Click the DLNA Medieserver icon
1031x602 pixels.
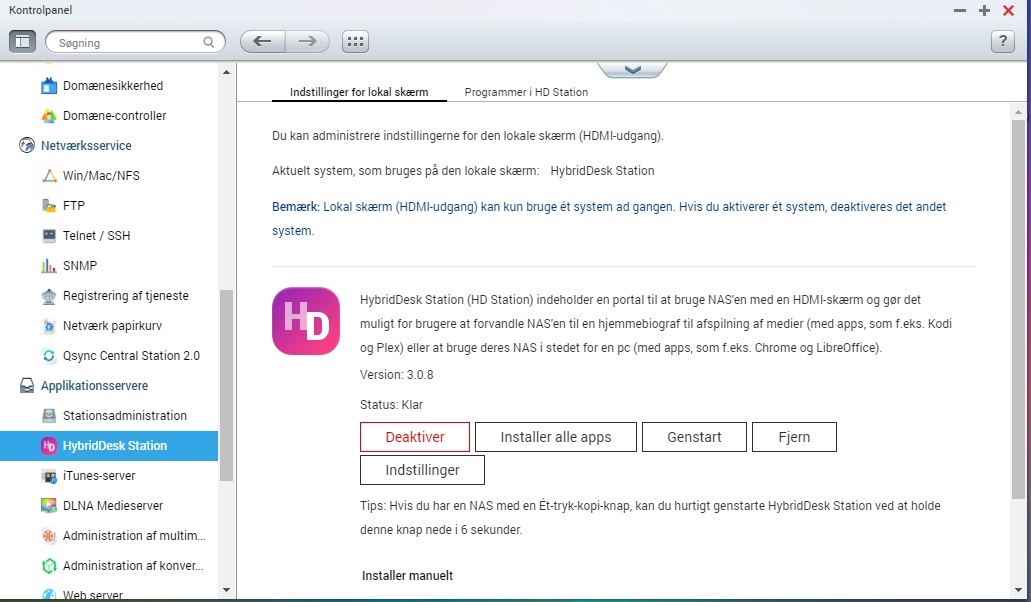pyautogui.click(x=49, y=505)
